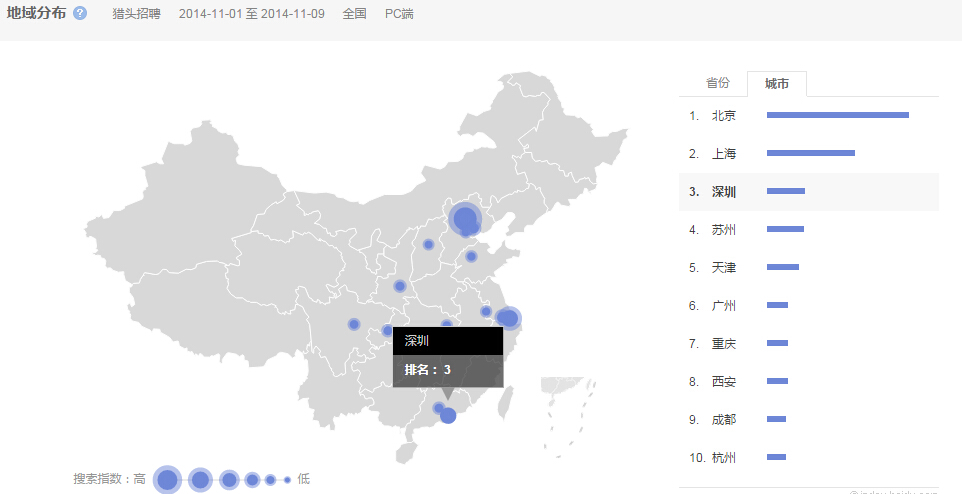Viewport: 962px width, 494px height.
Task: Click the date range 2014-11-01 至 2014-11-09
Action: (251, 15)
